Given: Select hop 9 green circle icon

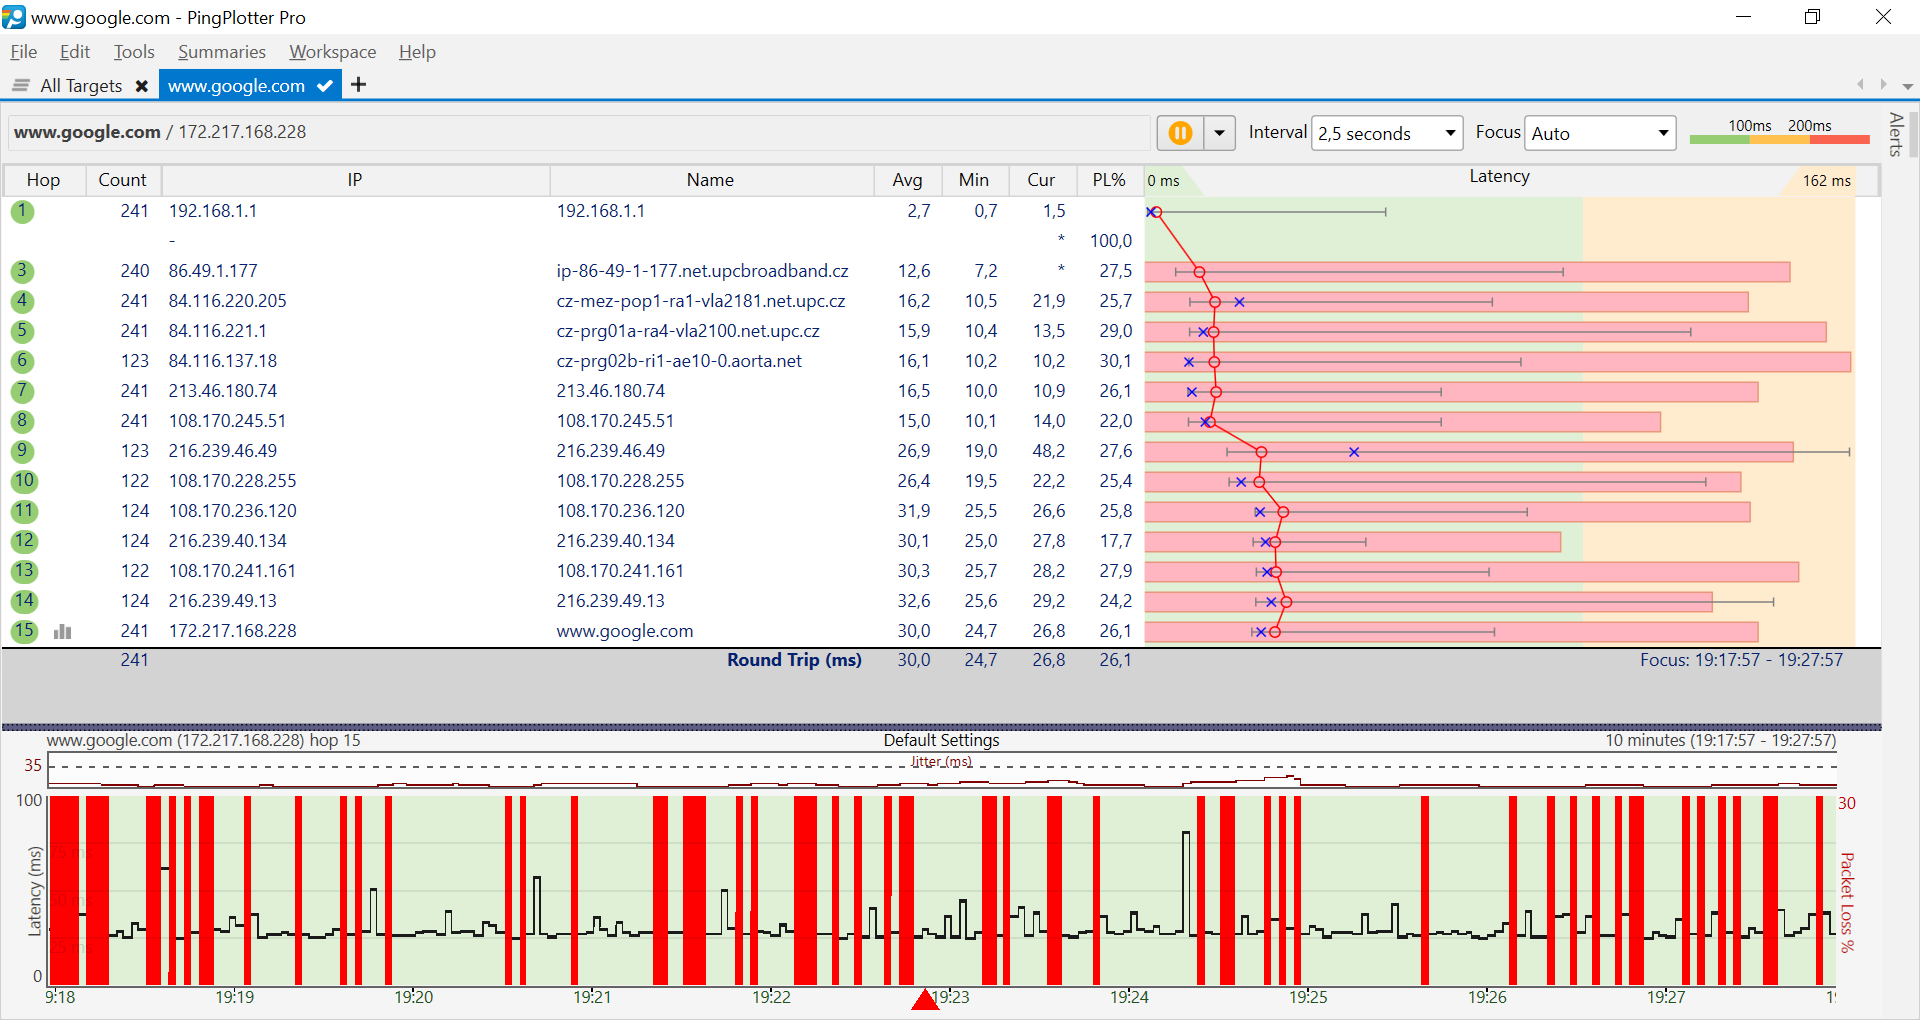Looking at the screenshot, I should (22, 451).
